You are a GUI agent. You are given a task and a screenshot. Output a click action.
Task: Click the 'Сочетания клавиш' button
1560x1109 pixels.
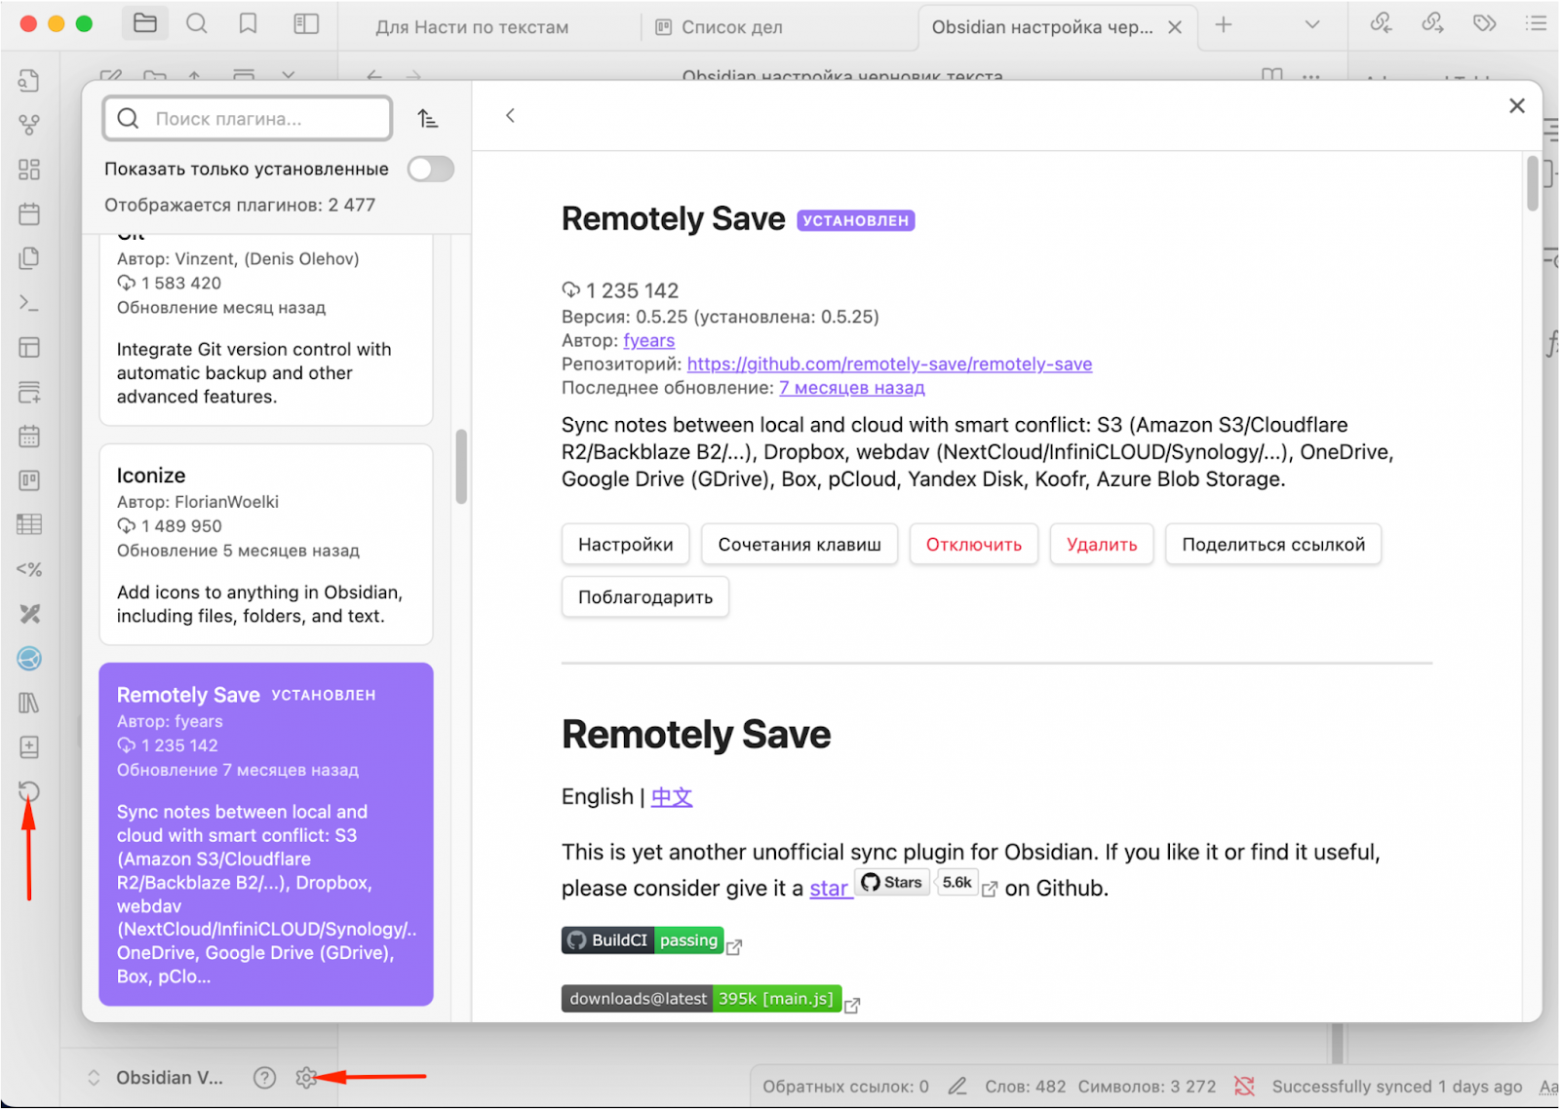coord(800,544)
